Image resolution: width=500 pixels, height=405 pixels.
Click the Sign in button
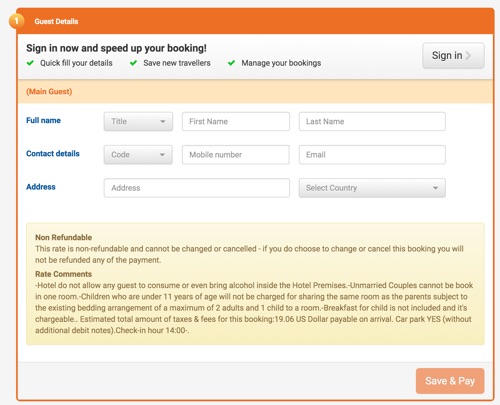tap(453, 55)
